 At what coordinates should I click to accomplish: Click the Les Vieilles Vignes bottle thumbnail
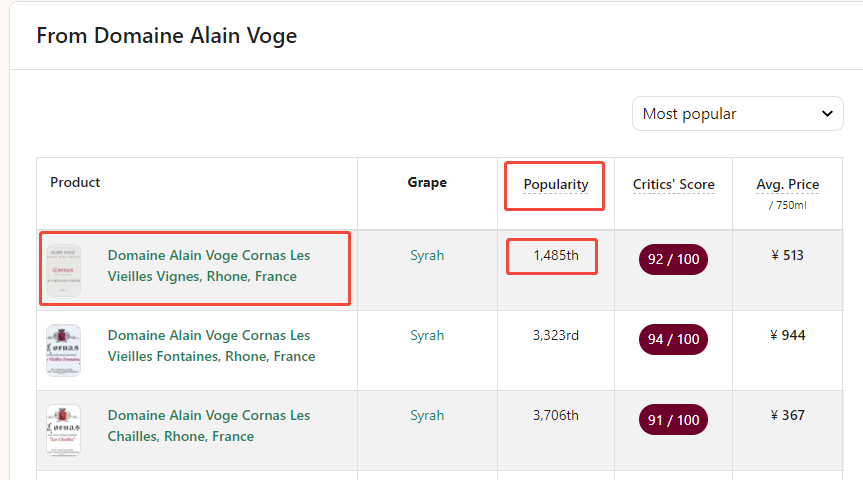tap(63, 270)
